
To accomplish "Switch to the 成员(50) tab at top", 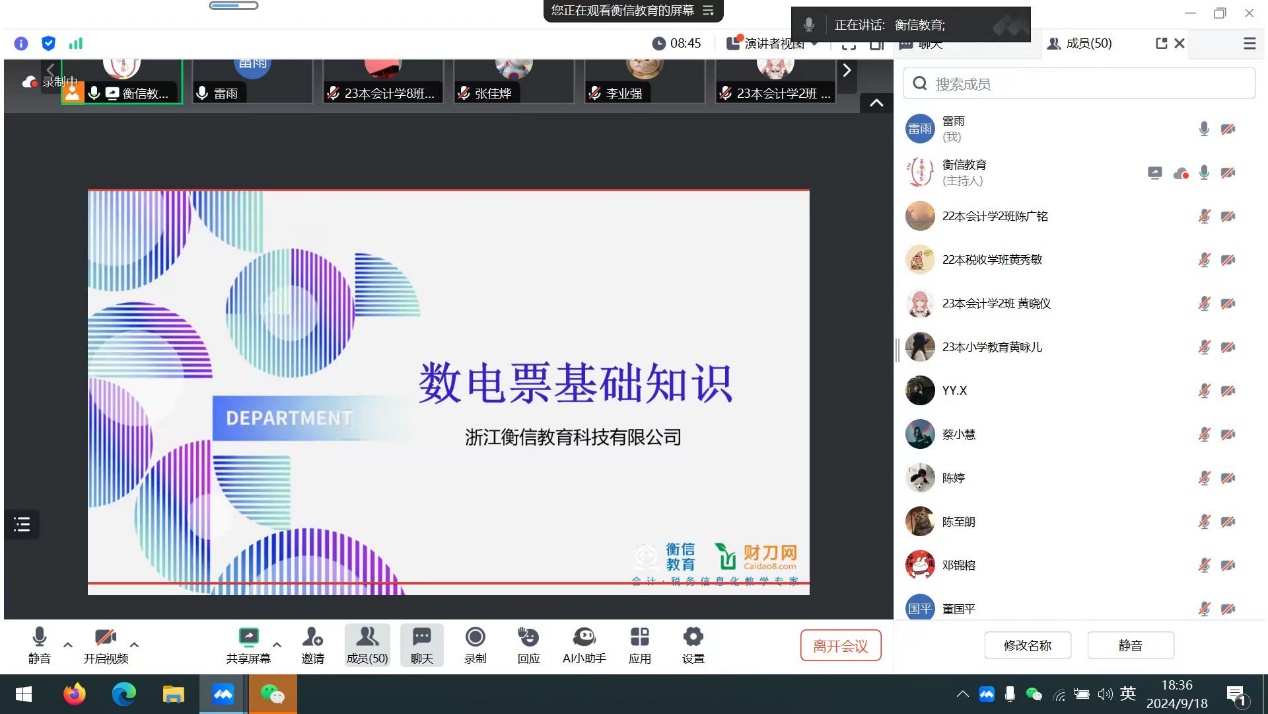I will click(x=1079, y=43).
